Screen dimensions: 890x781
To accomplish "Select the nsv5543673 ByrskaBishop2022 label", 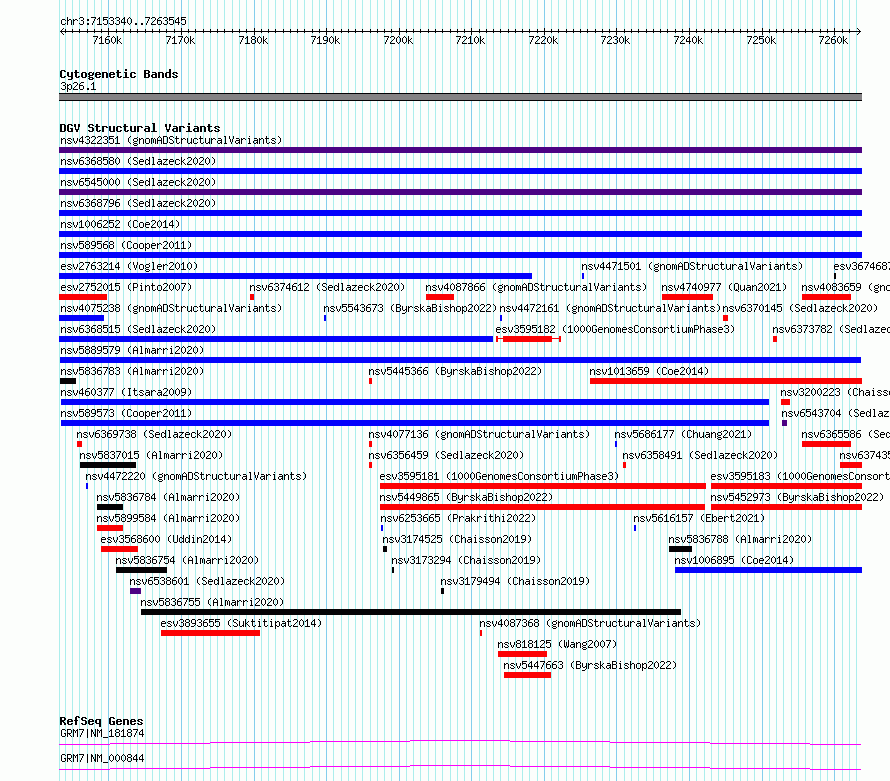I will click(410, 308).
